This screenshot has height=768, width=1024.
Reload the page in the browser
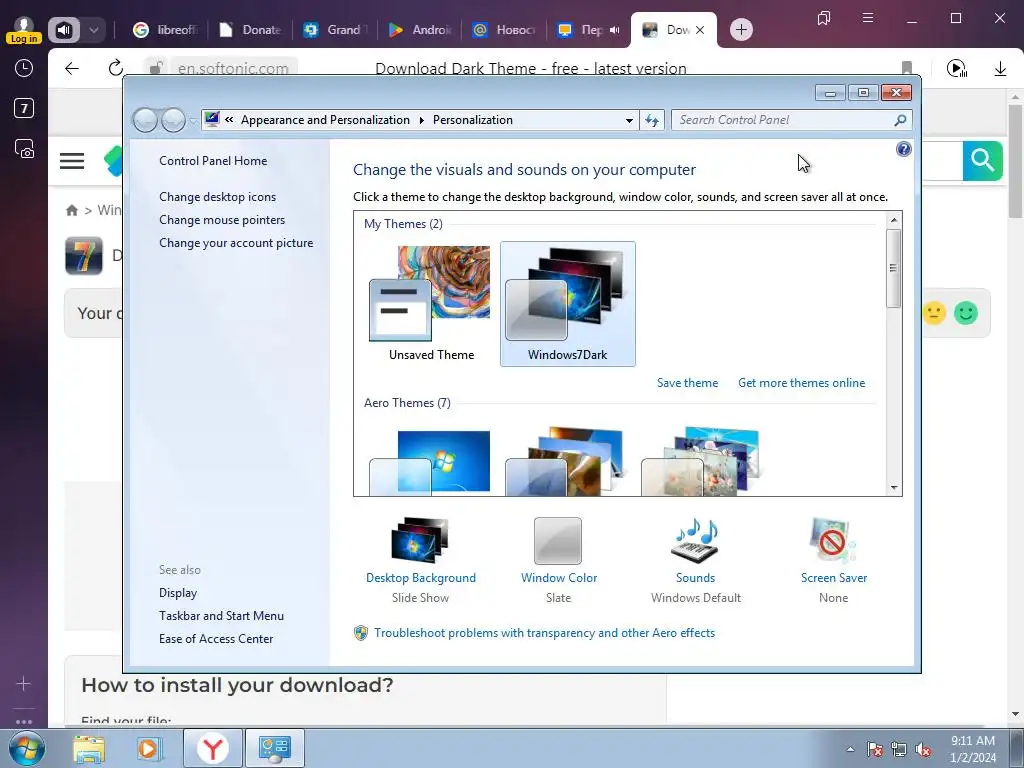click(116, 68)
